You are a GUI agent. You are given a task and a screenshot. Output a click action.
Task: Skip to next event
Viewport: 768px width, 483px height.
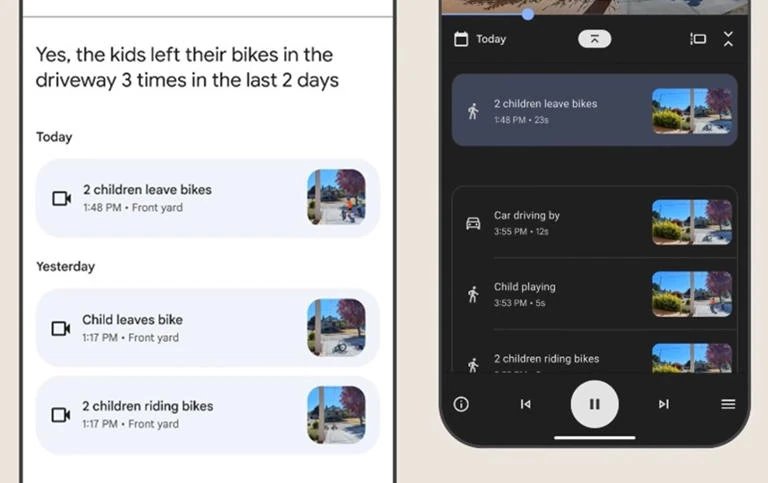click(664, 404)
